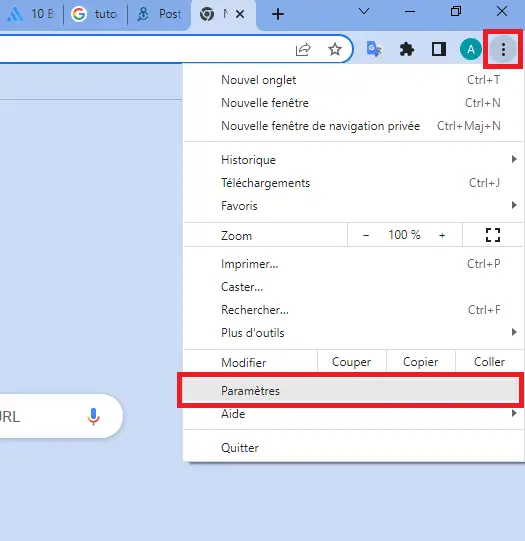Restore down the Chrome window
This screenshot has width=525, height=541.
(x=456, y=11)
